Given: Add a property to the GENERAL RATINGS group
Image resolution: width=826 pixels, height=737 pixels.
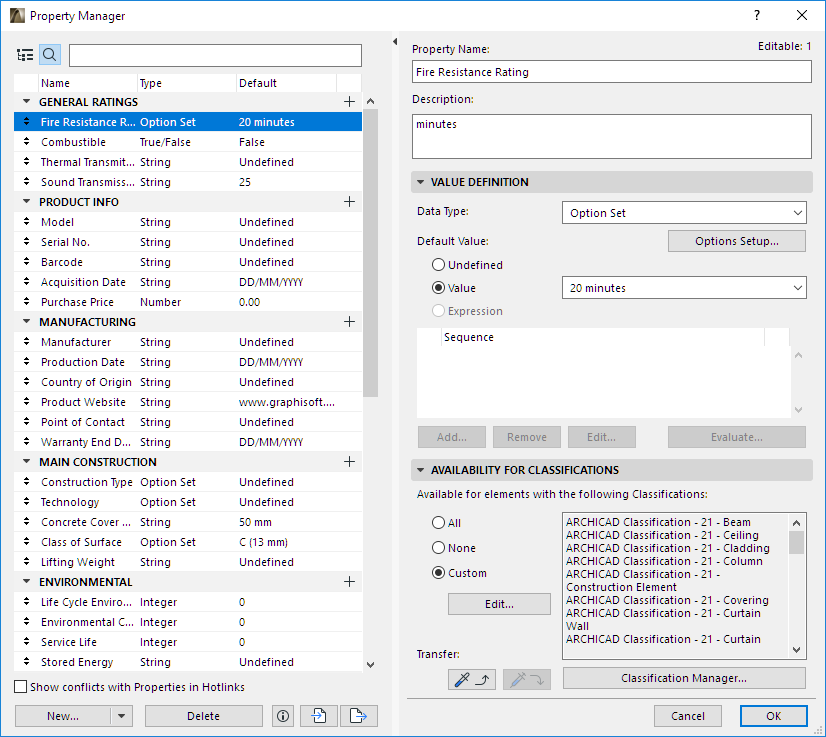Looking at the screenshot, I should pos(349,102).
